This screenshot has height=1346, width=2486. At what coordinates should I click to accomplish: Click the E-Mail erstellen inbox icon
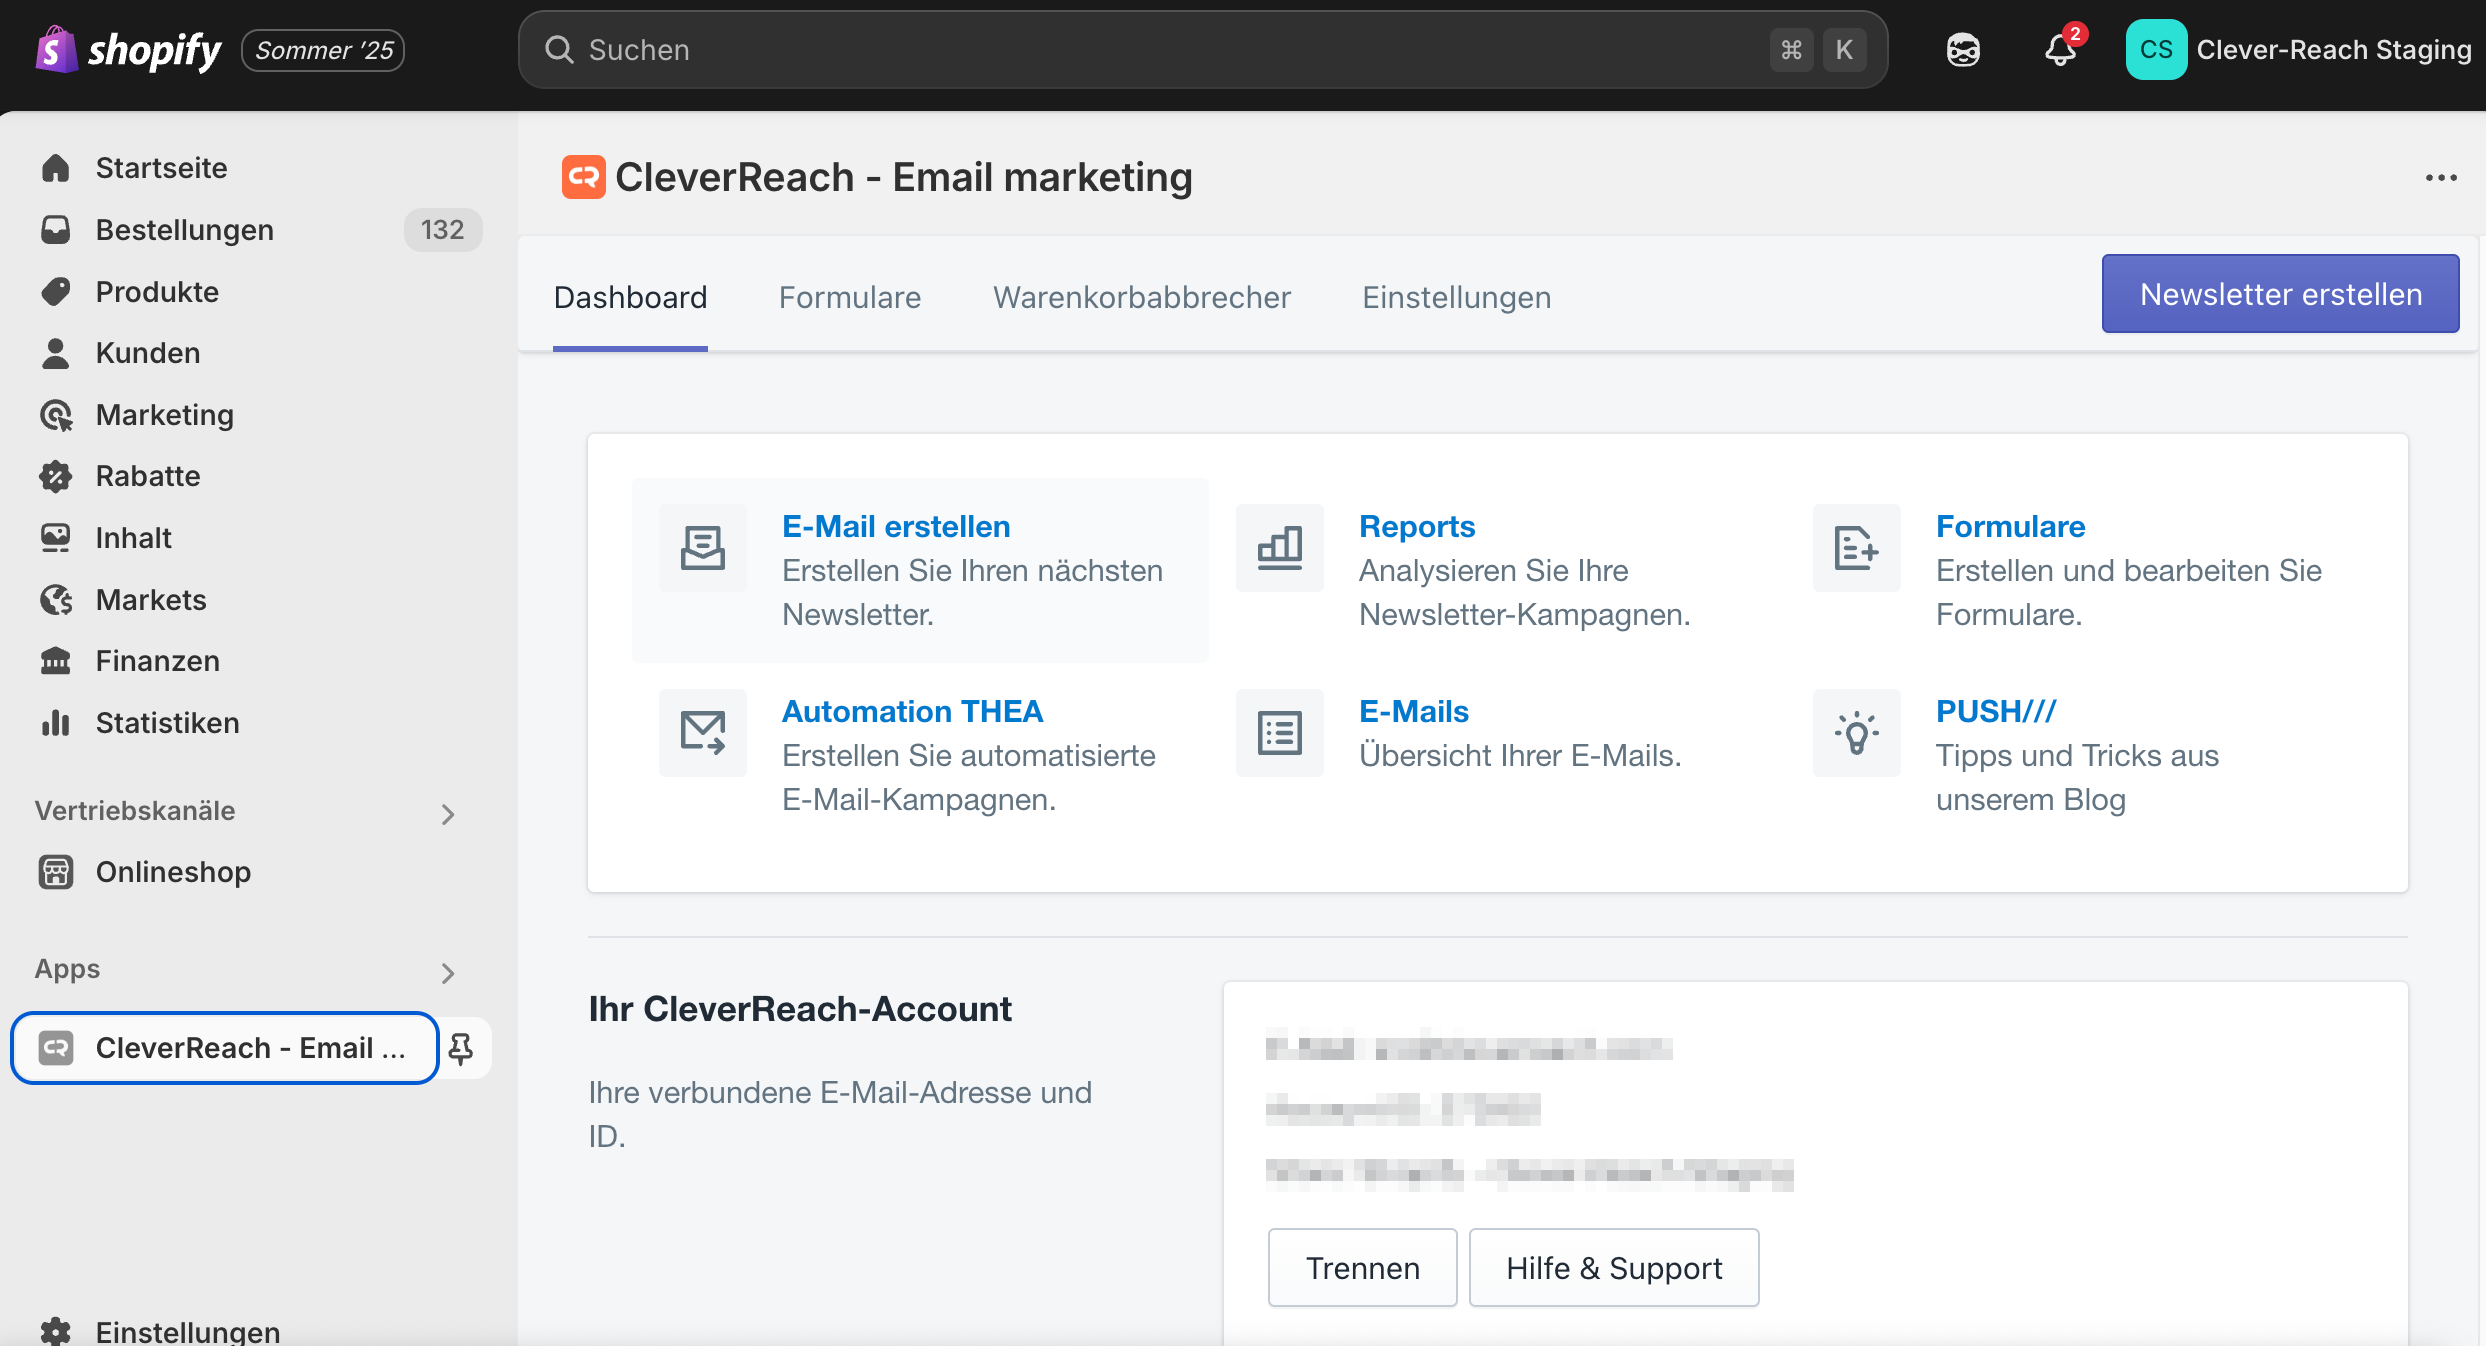[703, 548]
